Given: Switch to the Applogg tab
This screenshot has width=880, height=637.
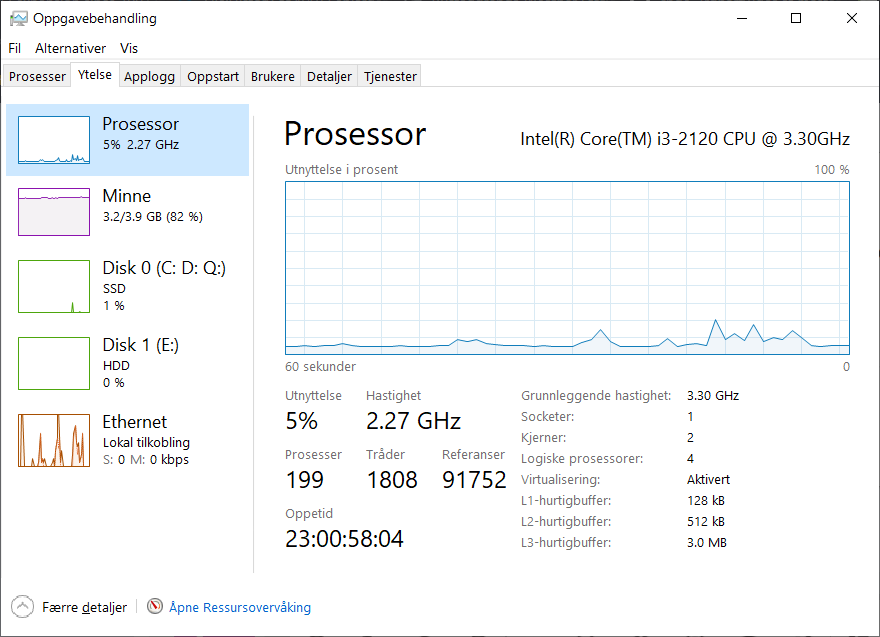Looking at the screenshot, I should 149,76.
